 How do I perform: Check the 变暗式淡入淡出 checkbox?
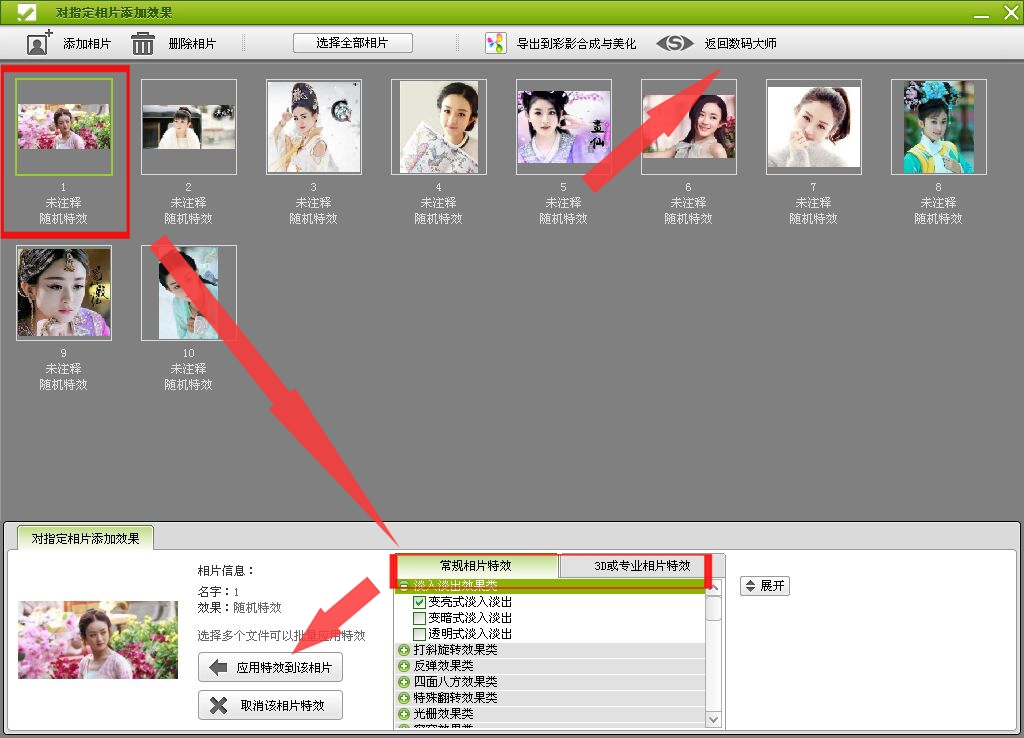[x=419, y=618]
